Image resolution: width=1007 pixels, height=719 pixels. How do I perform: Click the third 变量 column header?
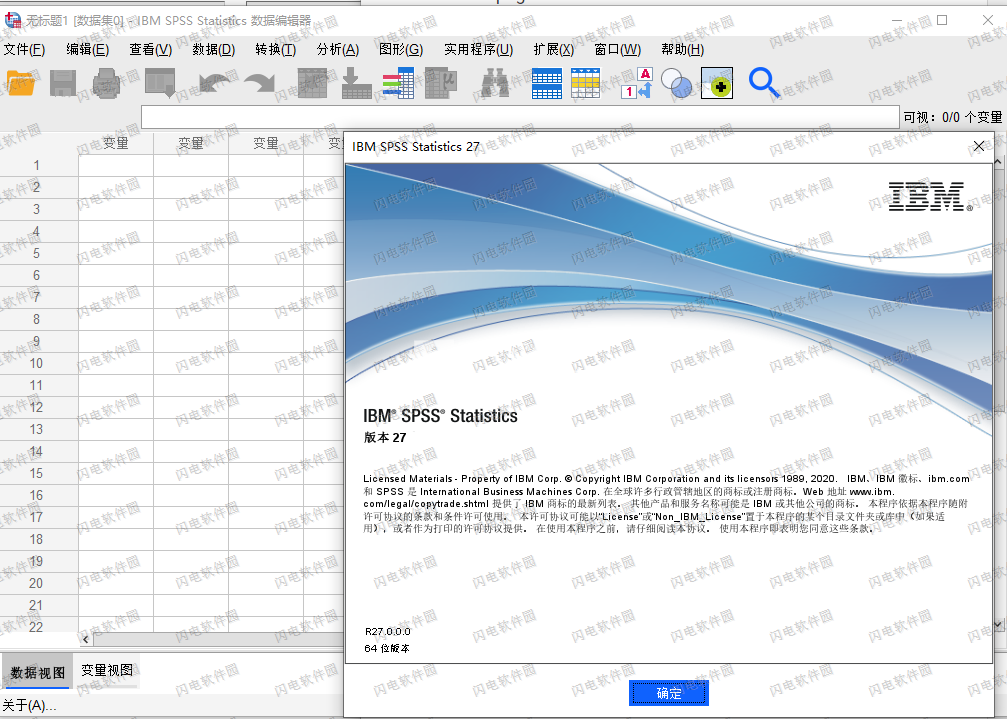(x=266, y=143)
